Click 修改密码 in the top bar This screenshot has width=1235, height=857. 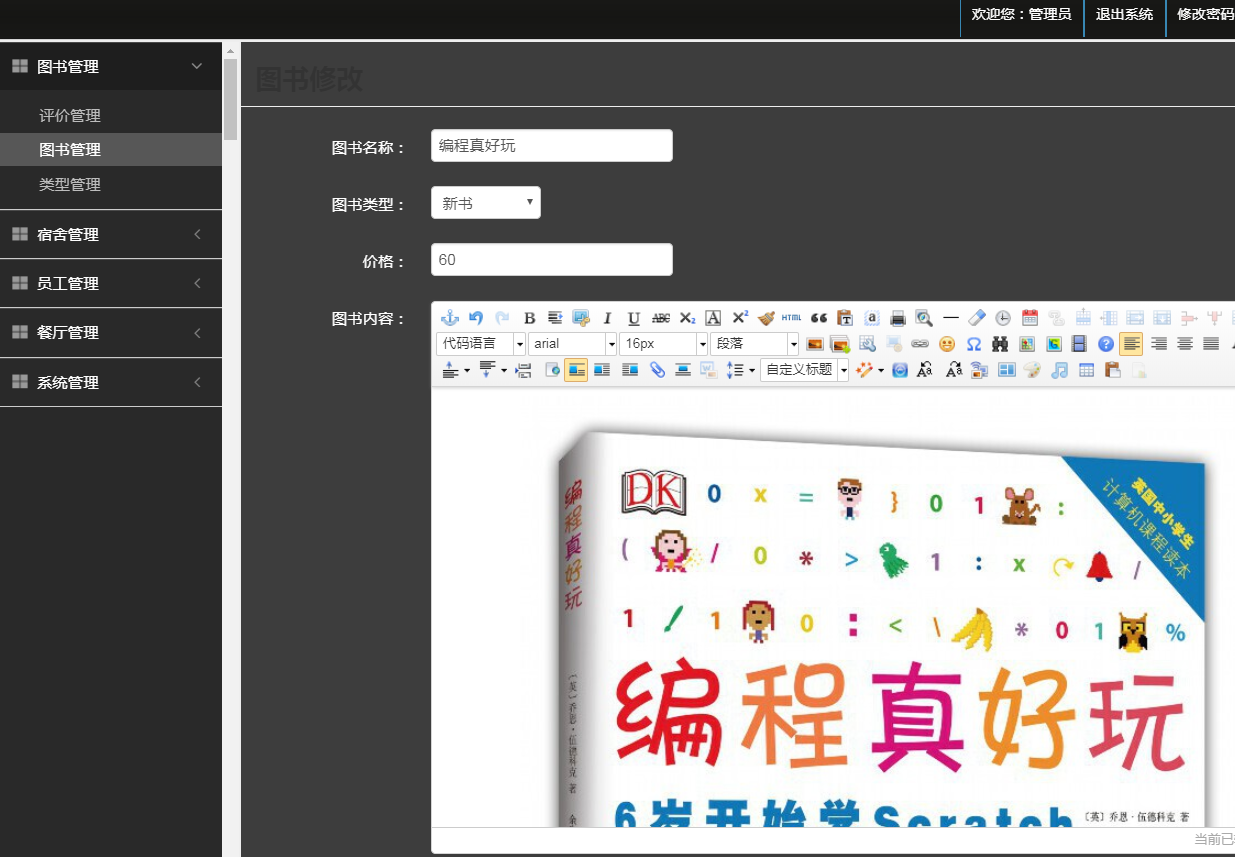(x=1205, y=14)
